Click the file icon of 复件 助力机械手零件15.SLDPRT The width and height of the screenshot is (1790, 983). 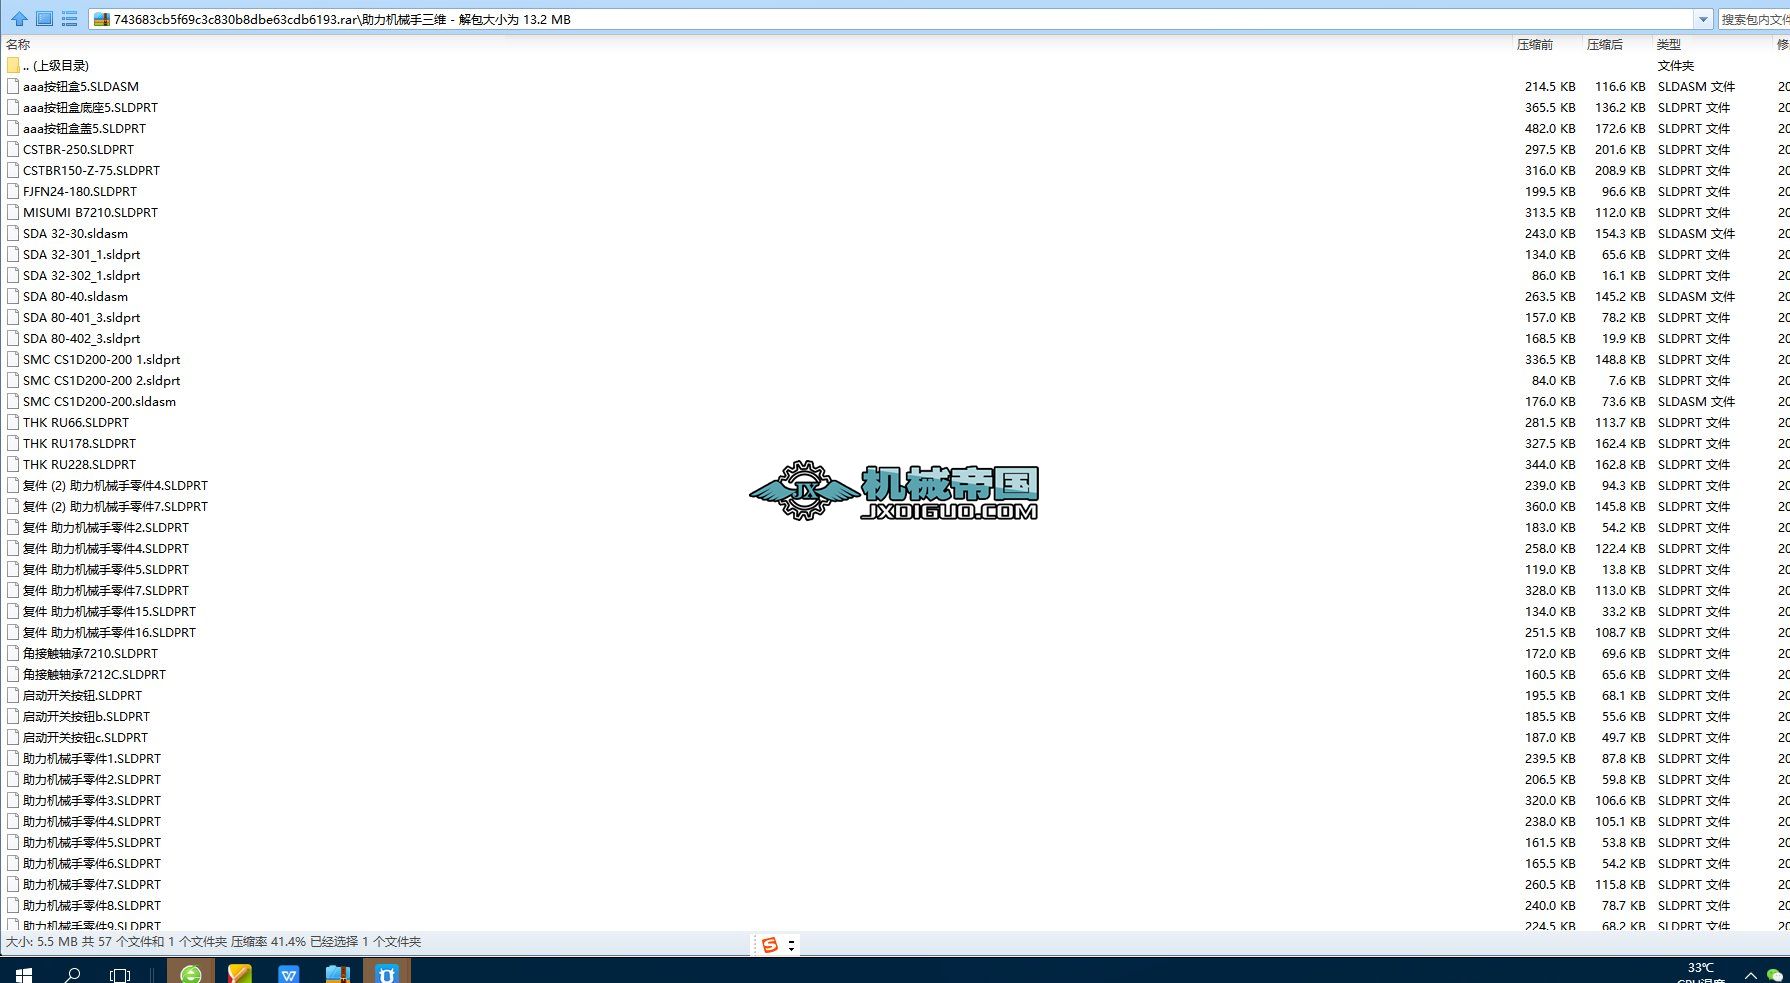(x=13, y=611)
